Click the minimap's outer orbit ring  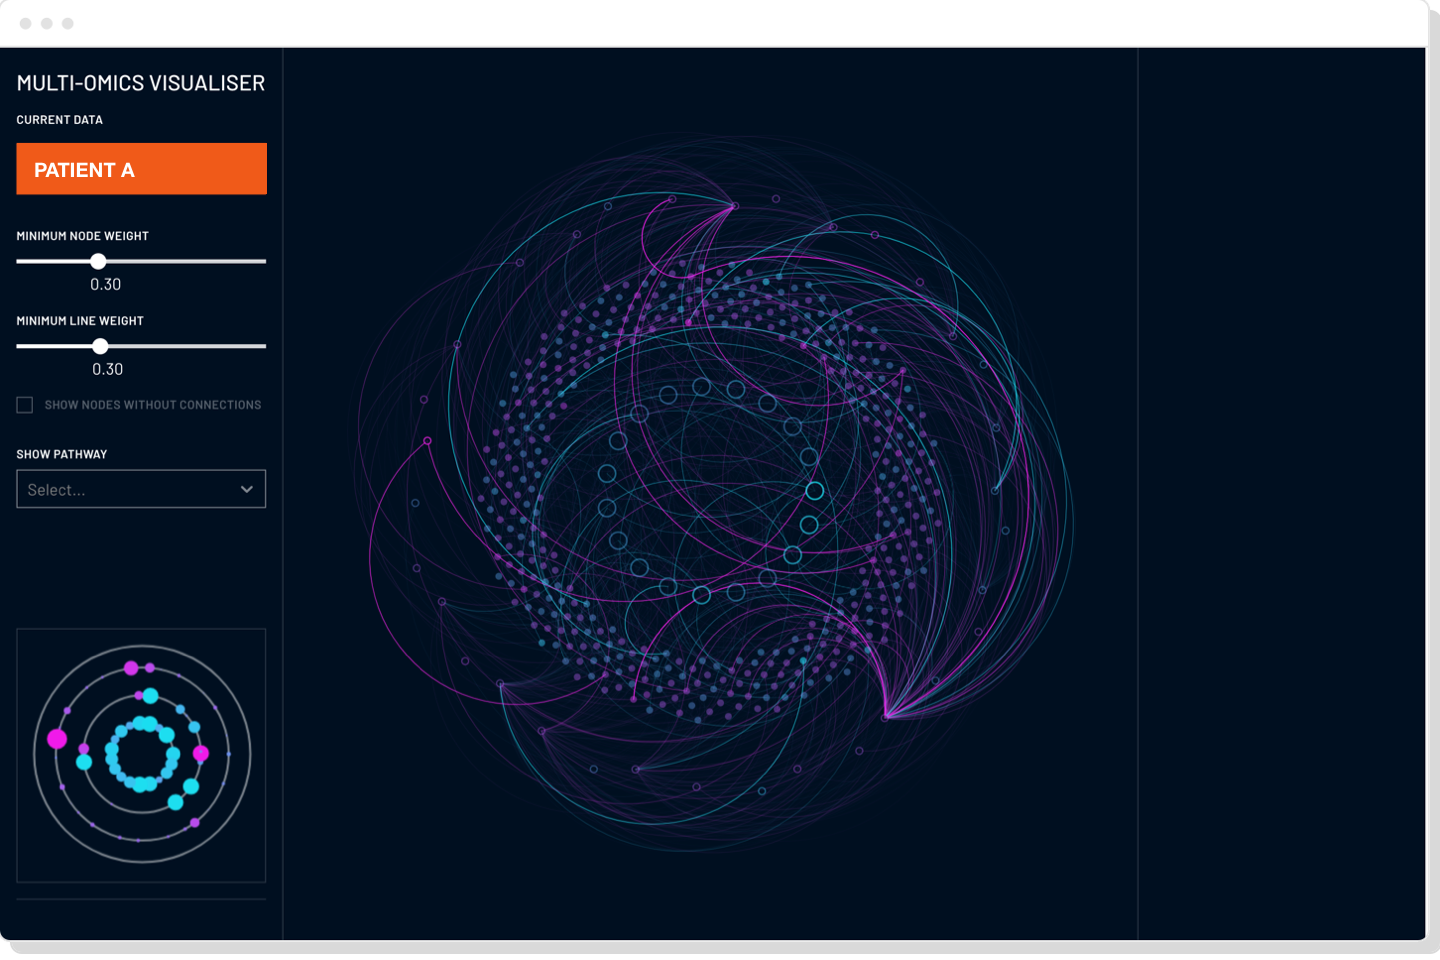[141, 647]
